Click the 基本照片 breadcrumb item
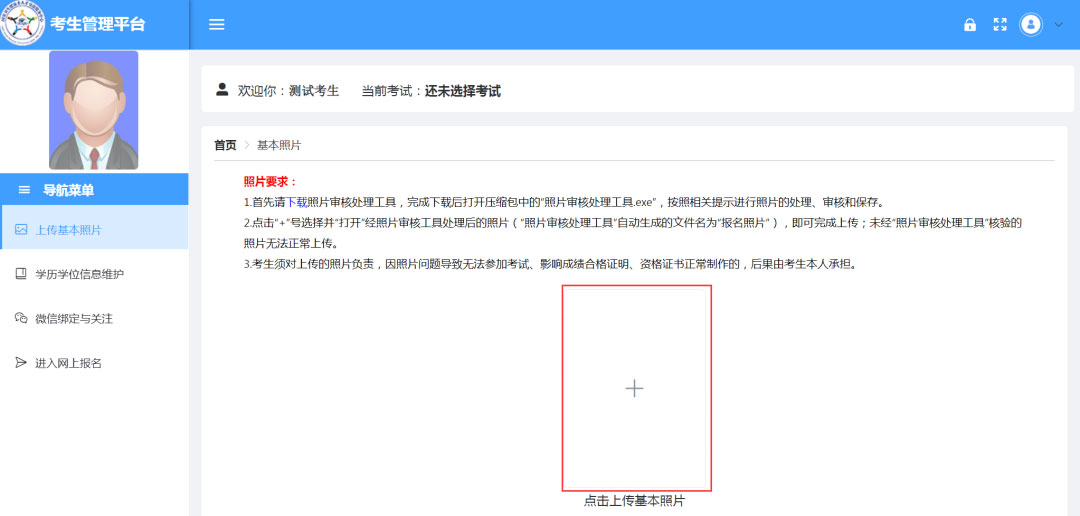The image size is (1080, 516). pyautogui.click(x=279, y=145)
